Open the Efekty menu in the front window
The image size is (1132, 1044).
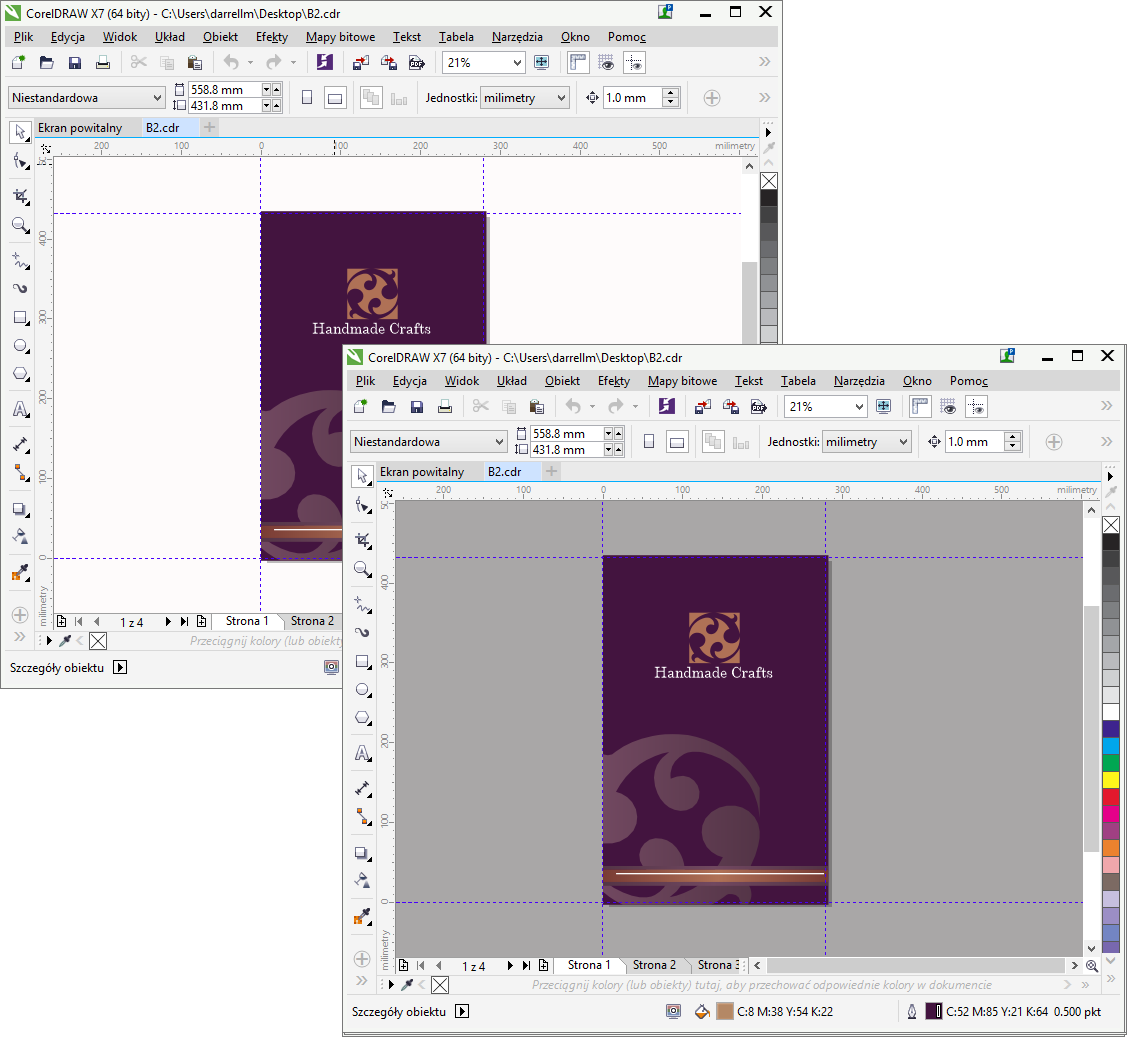pyautogui.click(x=613, y=381)
